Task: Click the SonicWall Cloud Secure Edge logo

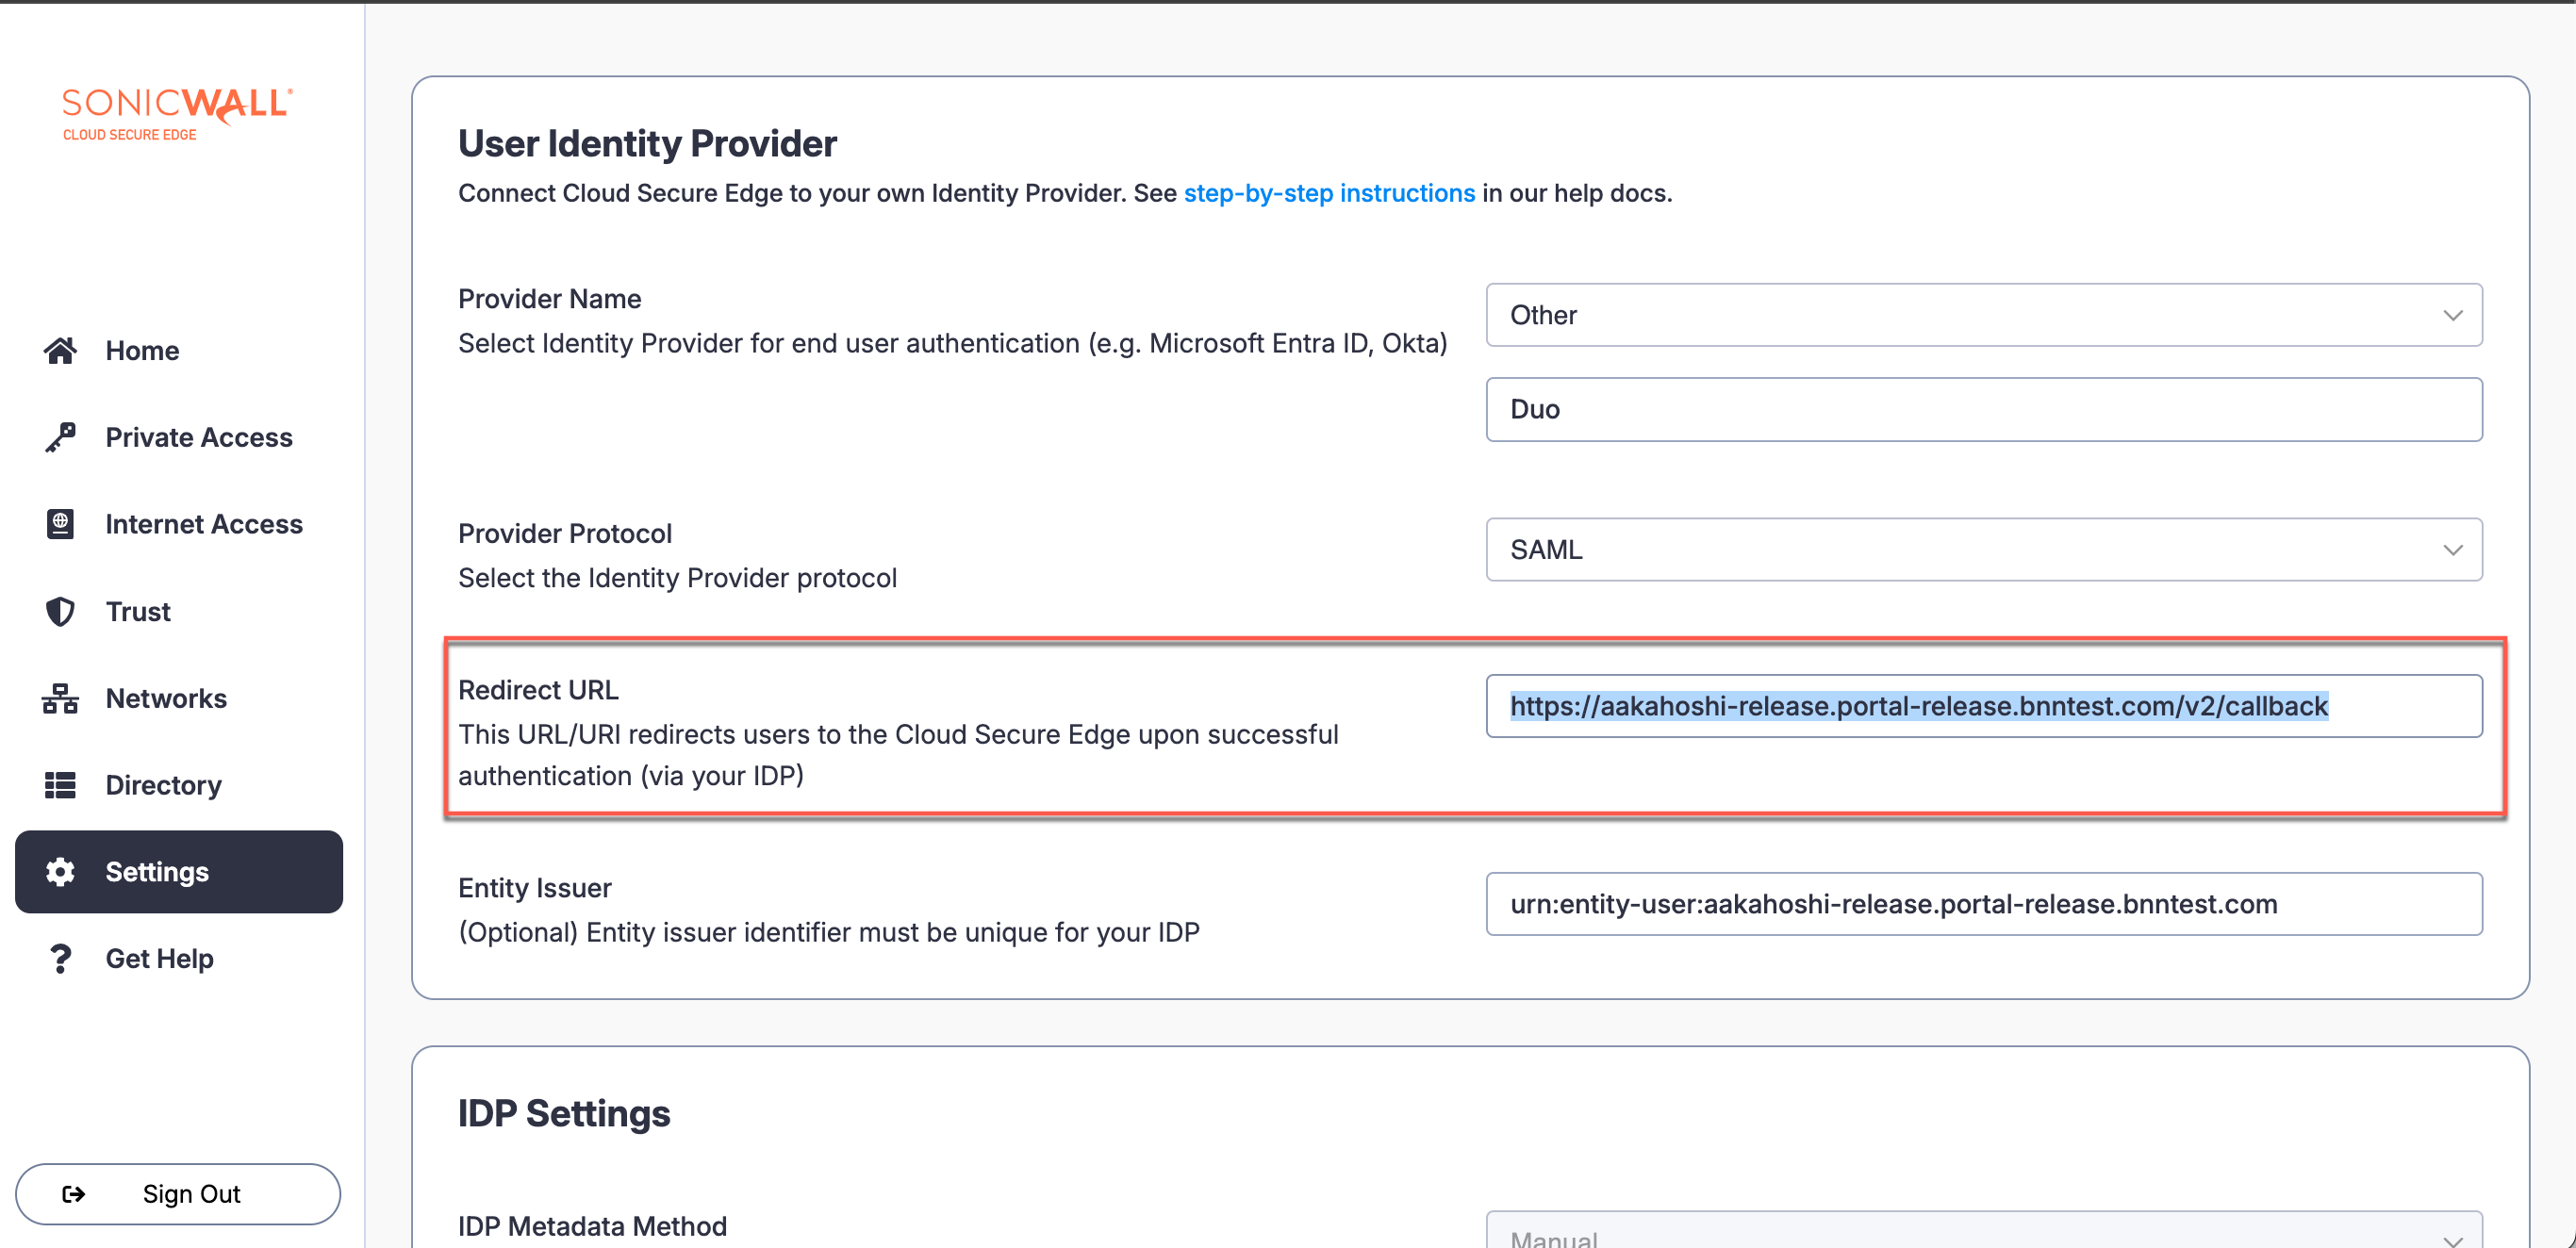Action: coord(177,113)
